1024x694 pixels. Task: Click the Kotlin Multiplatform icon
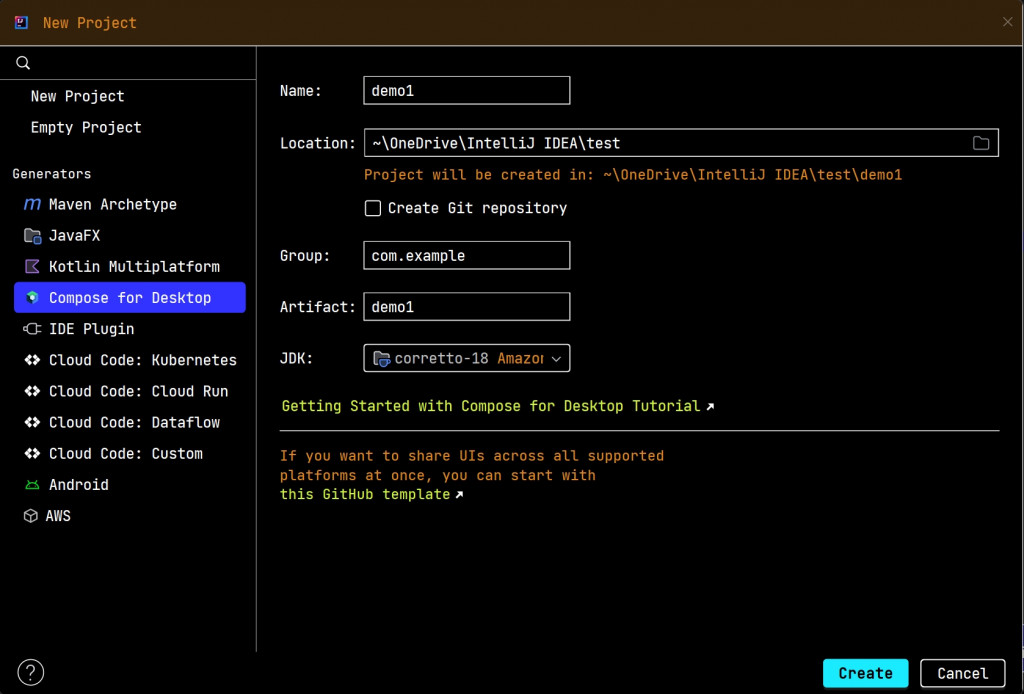click(x=32, y=266)
